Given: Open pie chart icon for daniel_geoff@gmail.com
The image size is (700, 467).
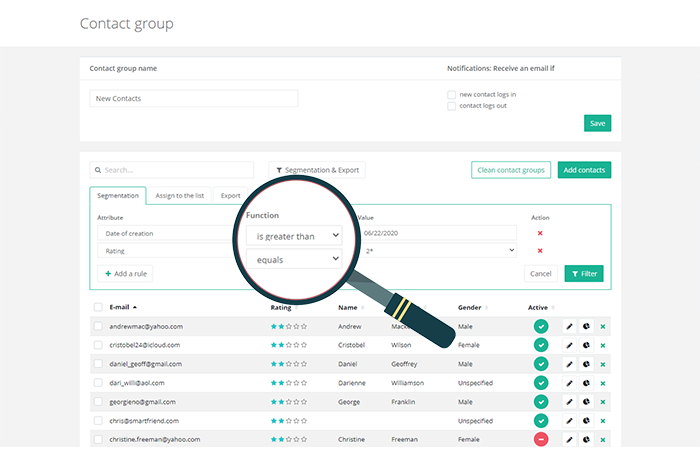Looking at the screenshot, I should 586,364.
